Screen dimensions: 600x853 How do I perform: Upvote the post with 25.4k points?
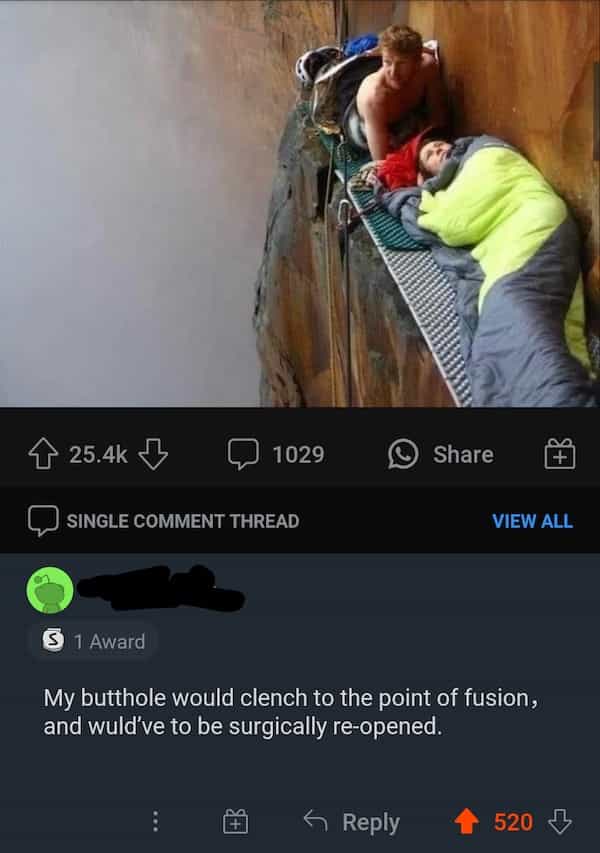click(43, 454)
